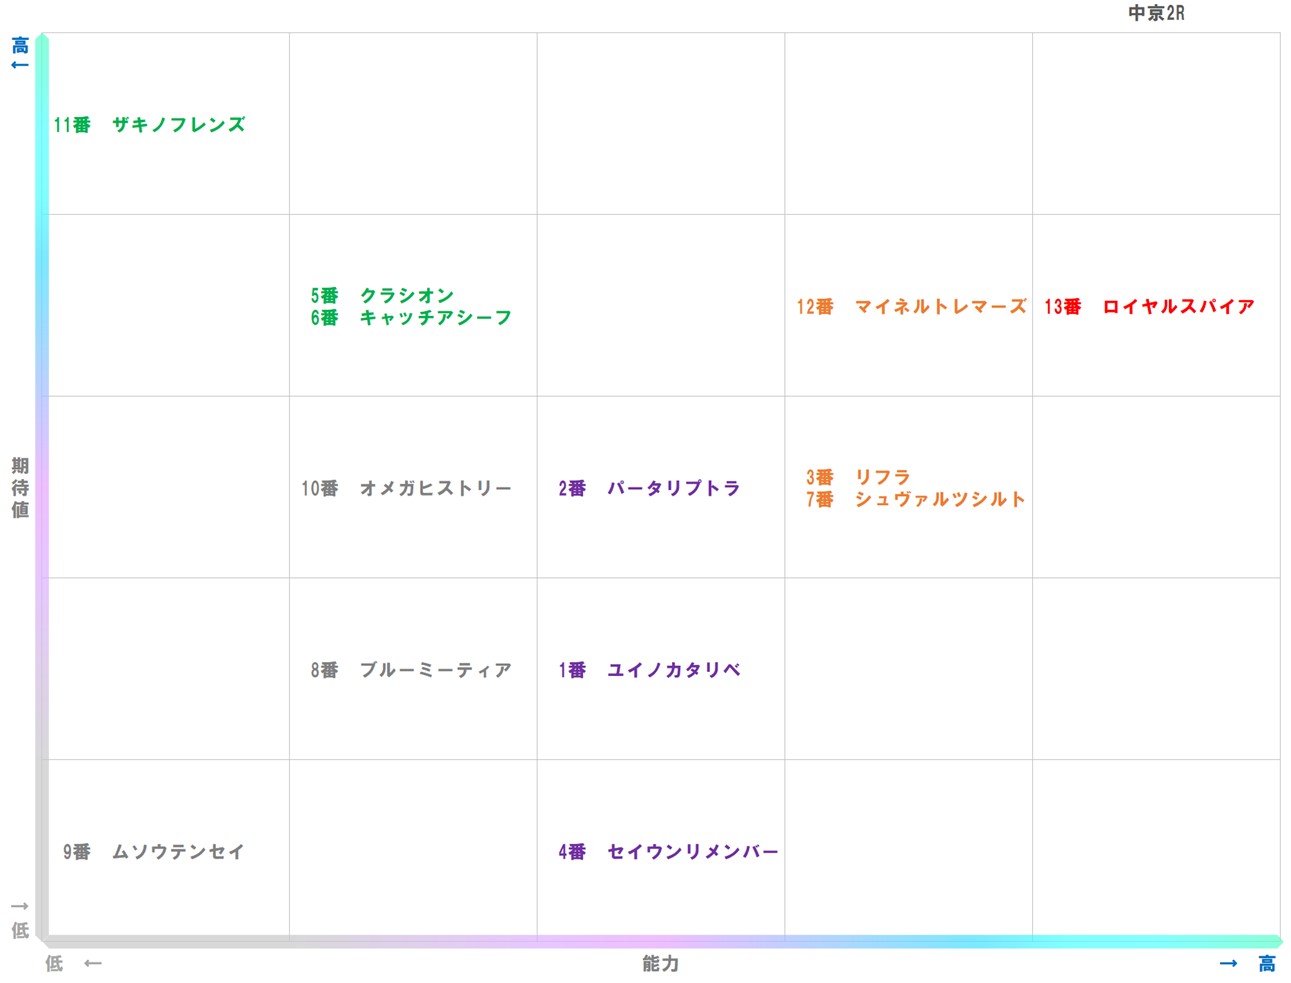
Task: Select 1番 ユイノカタリベ
Action: (x=649, y=670)
